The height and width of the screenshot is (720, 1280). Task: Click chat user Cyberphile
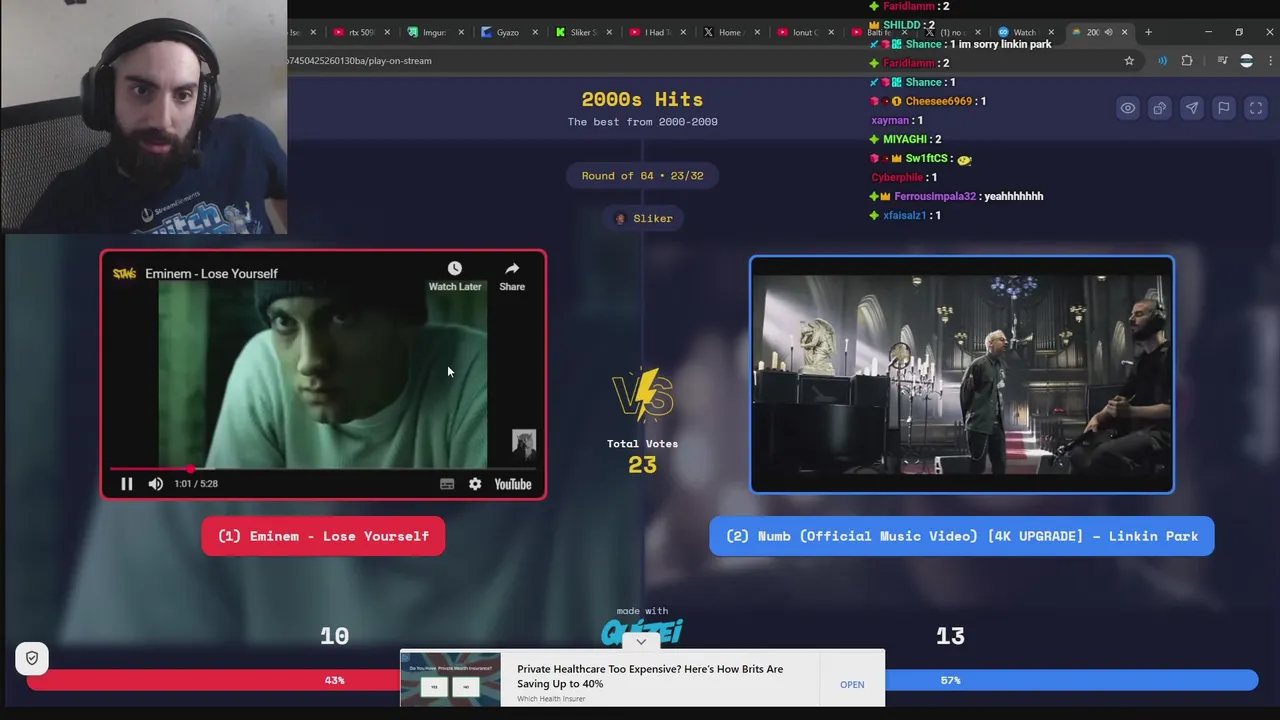896,178
